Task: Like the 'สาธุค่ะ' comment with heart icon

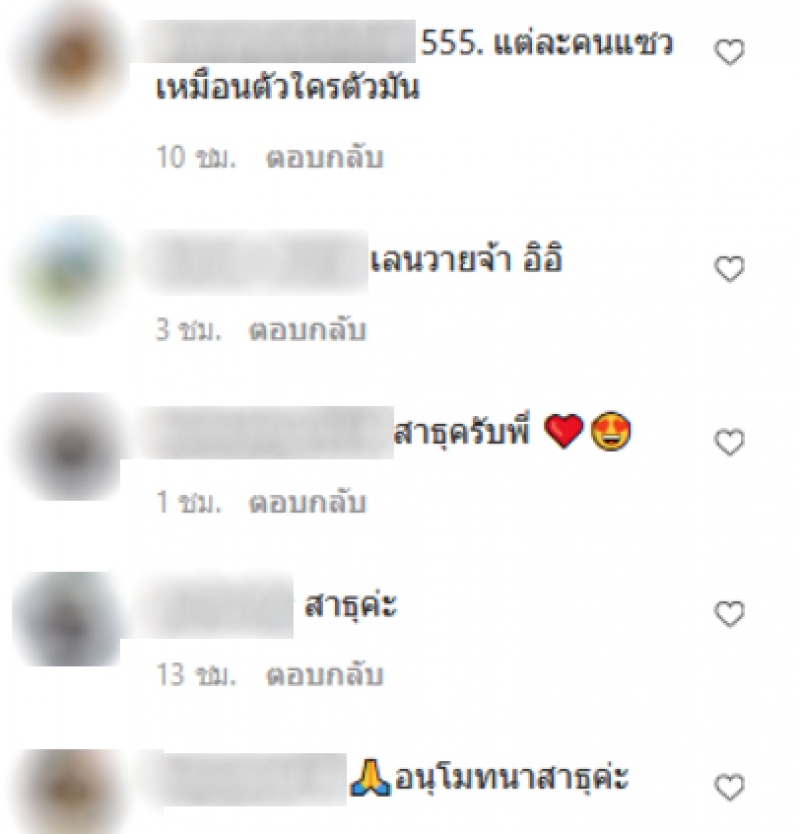Action: [729, 614]
